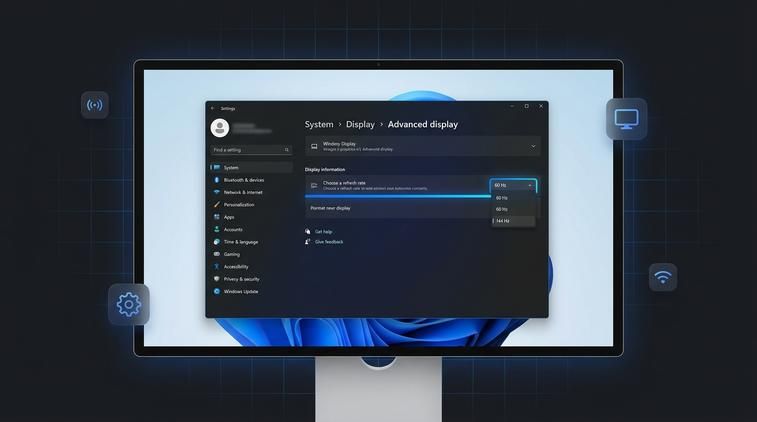Open the user profile avatar
Image resolution: width=757 pixels, height=422 pixels.
pos(220,128)
